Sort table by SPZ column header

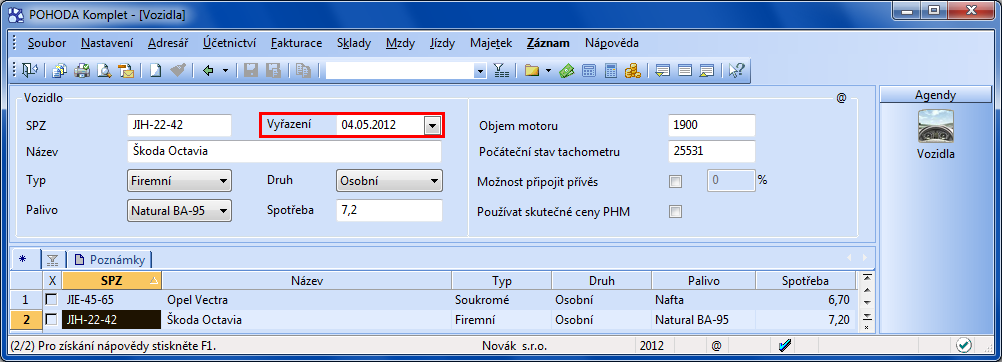(x=112, y=281)
